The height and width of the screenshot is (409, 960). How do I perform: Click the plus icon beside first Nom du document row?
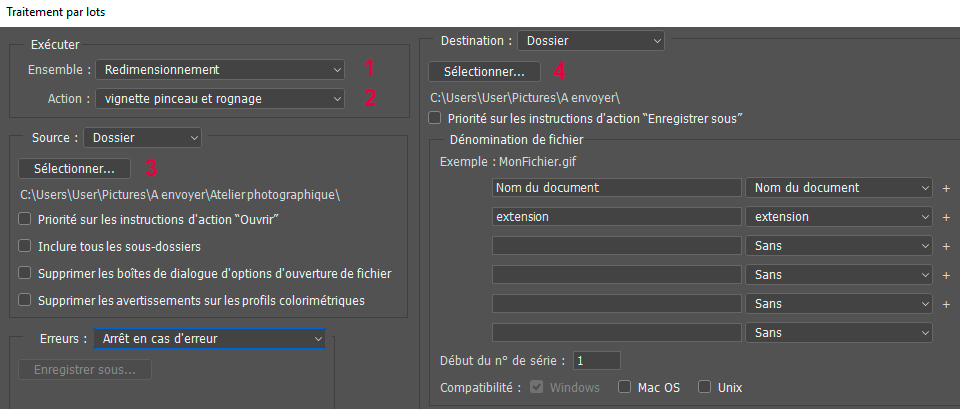(946, 188)
